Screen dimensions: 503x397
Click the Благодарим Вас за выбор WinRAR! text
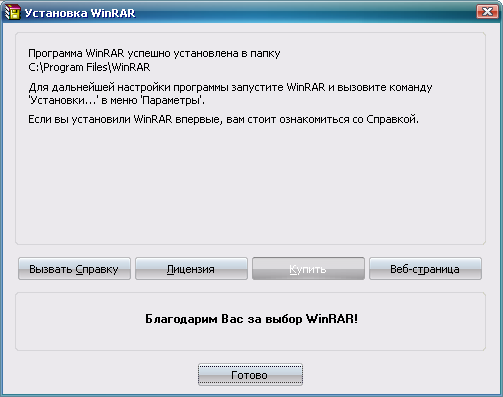click(251, 319)
